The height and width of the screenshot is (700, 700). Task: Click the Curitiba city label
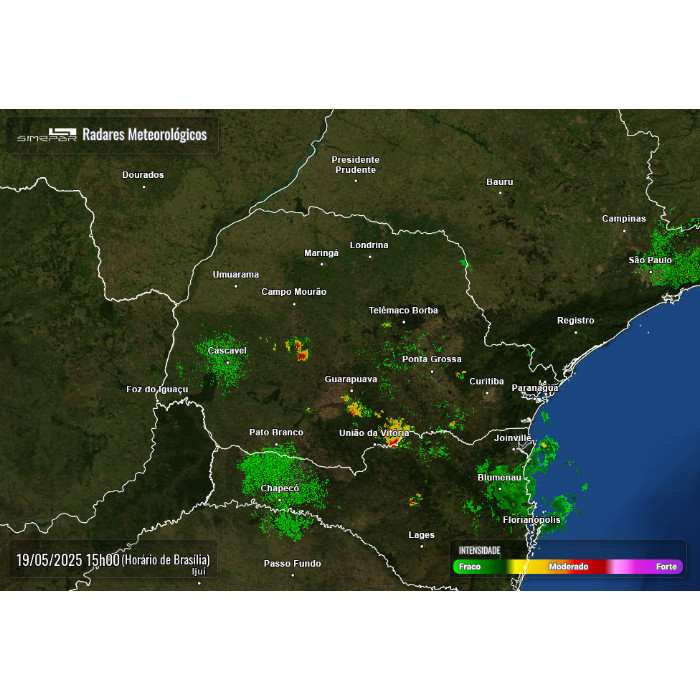[487, 382]
